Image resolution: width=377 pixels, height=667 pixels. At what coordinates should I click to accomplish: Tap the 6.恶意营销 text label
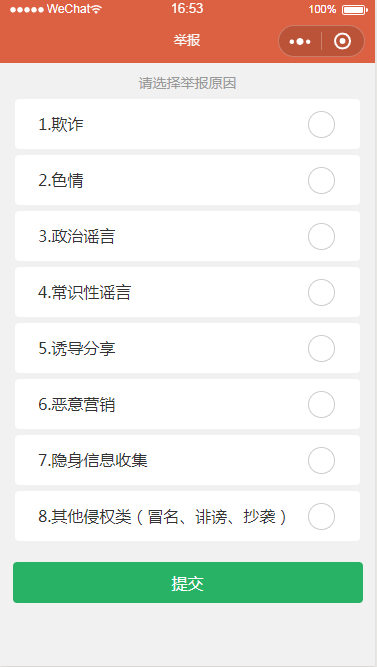pyautogui.click(x=77, y=405)
